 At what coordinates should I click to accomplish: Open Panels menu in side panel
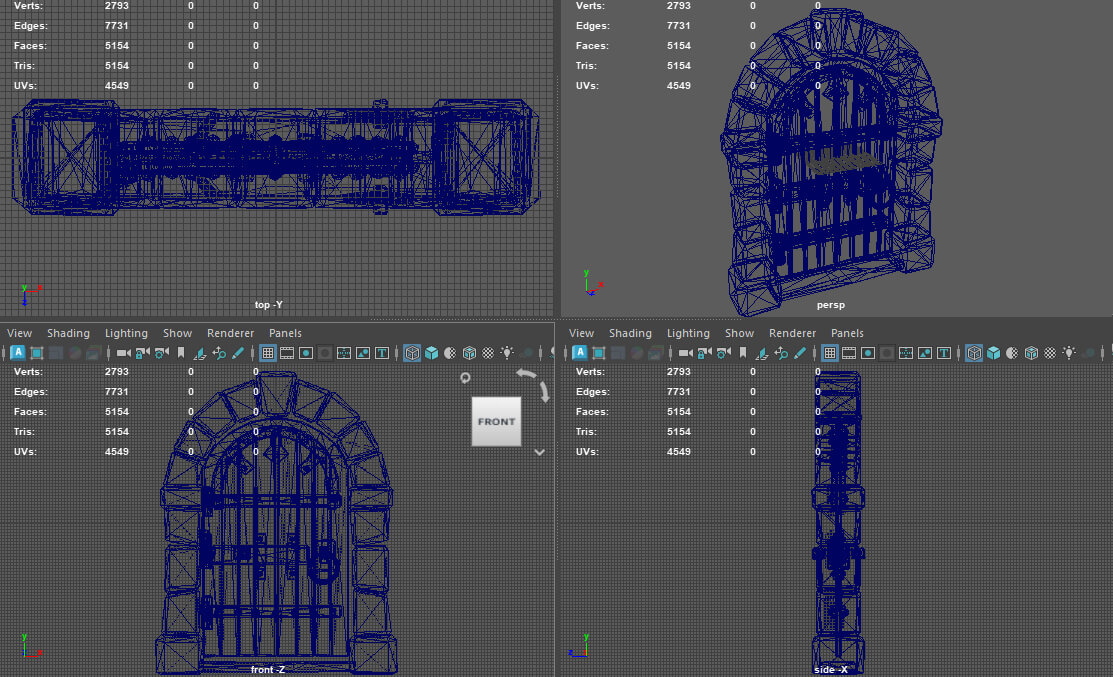[x=848, y=333]
